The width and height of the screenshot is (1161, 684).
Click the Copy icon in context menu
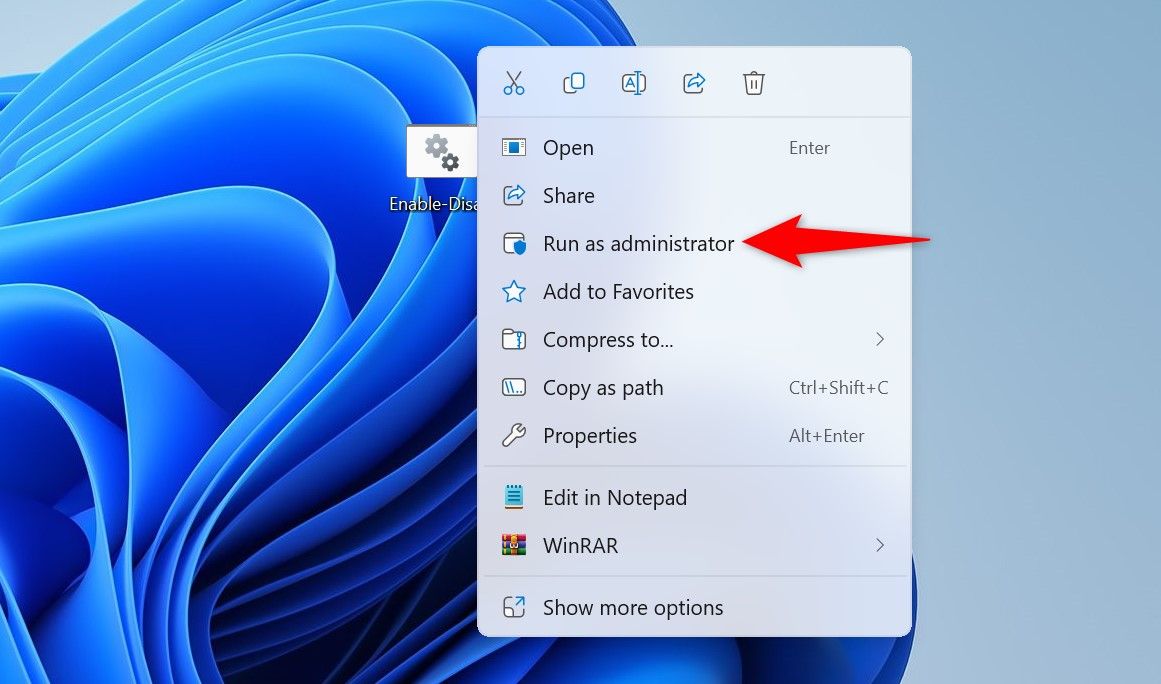click(x=574, y=83)
